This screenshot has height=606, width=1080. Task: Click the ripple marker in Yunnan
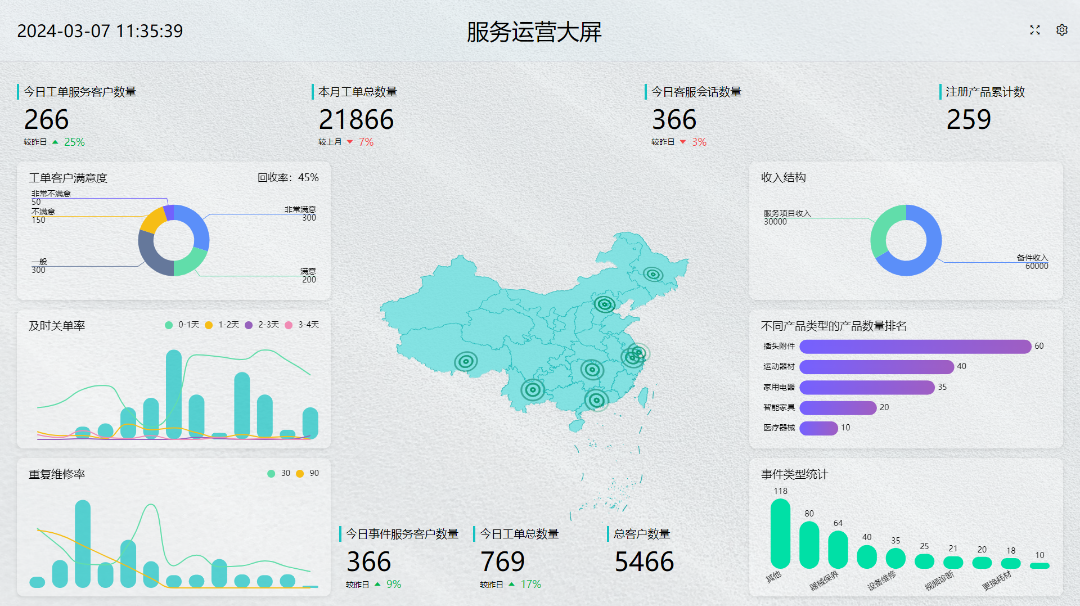point(533,389)
